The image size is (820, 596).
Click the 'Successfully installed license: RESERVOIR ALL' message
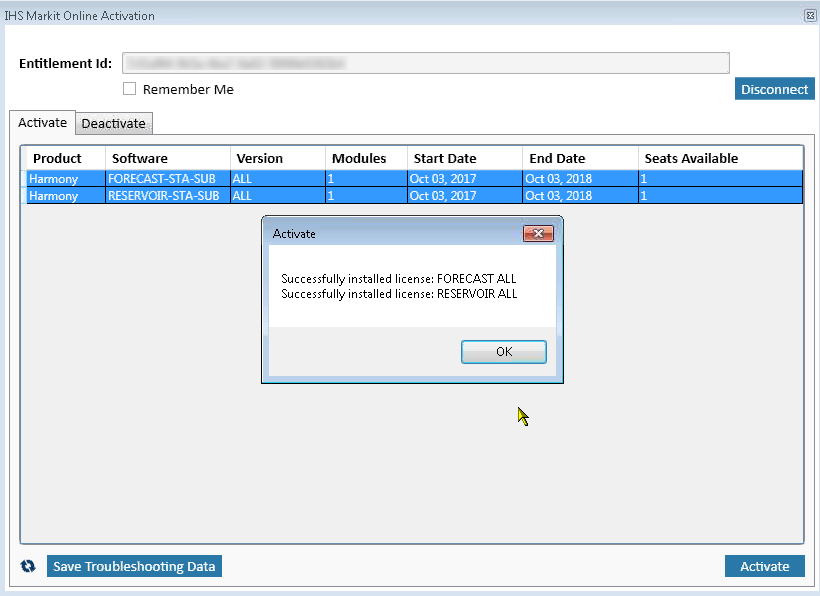[x=399, y=294]
